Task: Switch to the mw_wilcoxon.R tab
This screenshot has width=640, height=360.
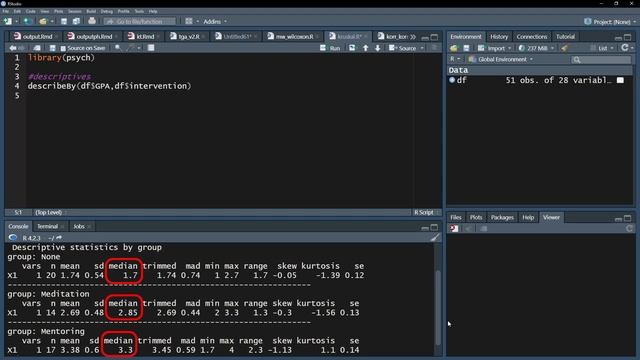Action: pos(293,37)
